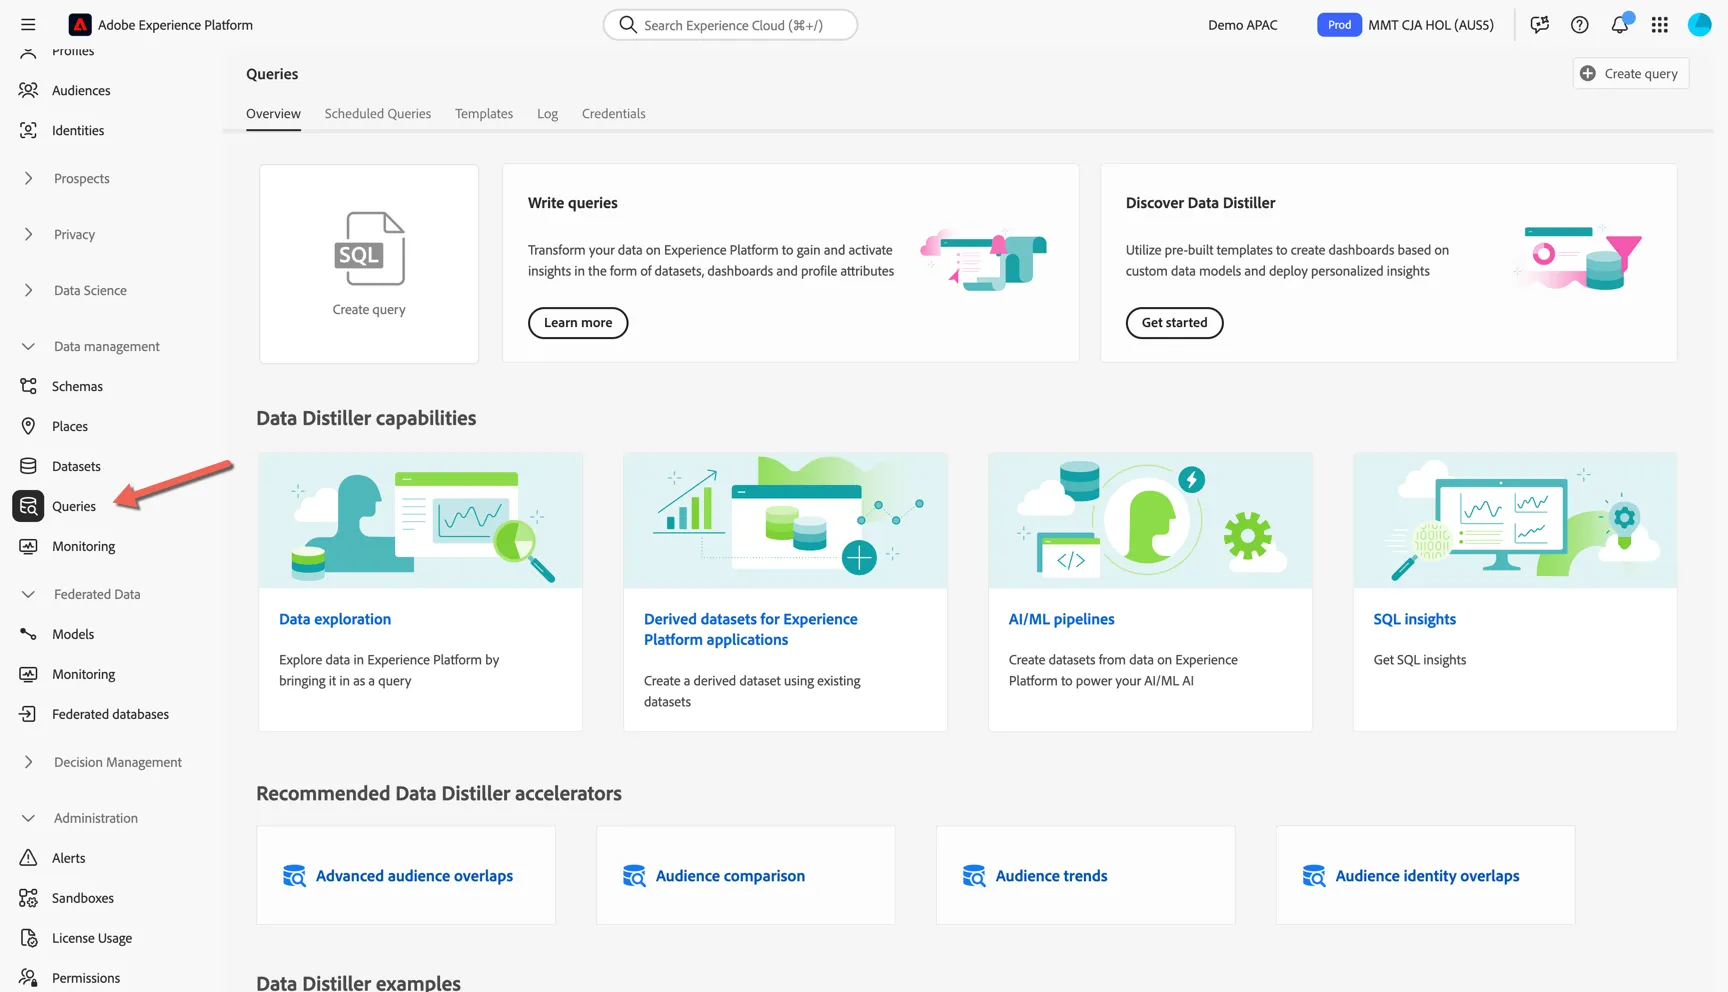The height and width of the screenshot is (992, 1728).
Task: Click the Demo APAC organization name
Action: pos(1243,25)
